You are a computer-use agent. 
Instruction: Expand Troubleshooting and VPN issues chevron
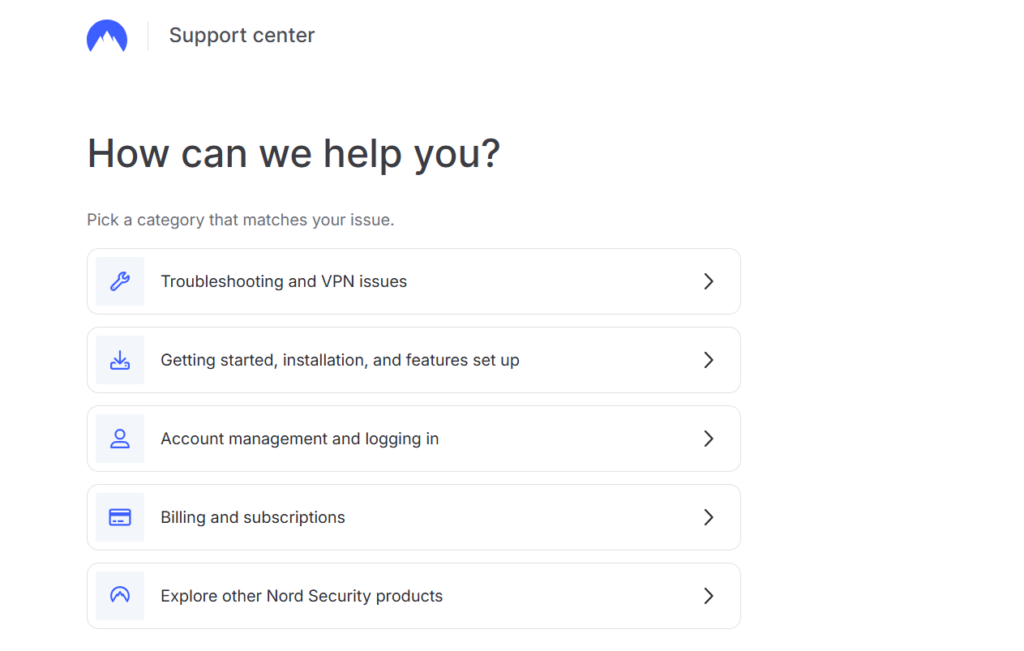708,282
